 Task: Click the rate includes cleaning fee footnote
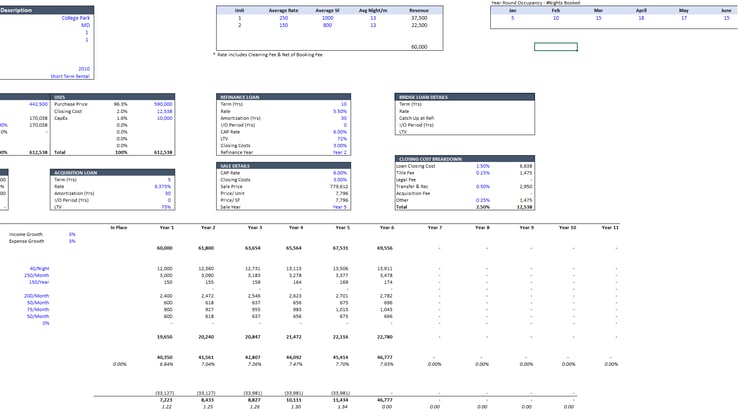(x=269, y=55)
